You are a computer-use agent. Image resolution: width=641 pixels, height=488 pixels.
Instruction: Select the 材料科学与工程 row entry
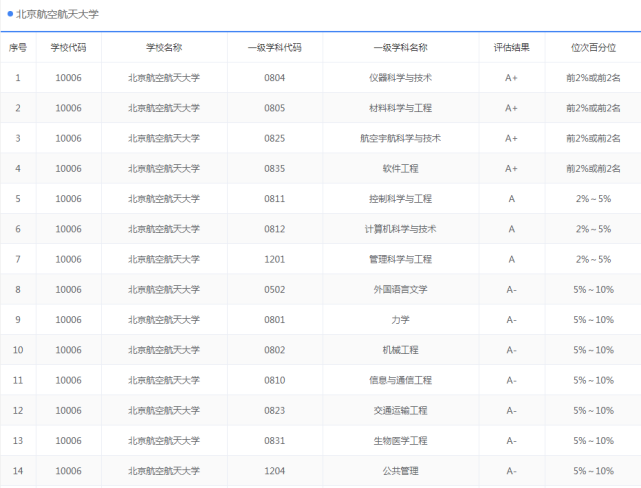401,108
